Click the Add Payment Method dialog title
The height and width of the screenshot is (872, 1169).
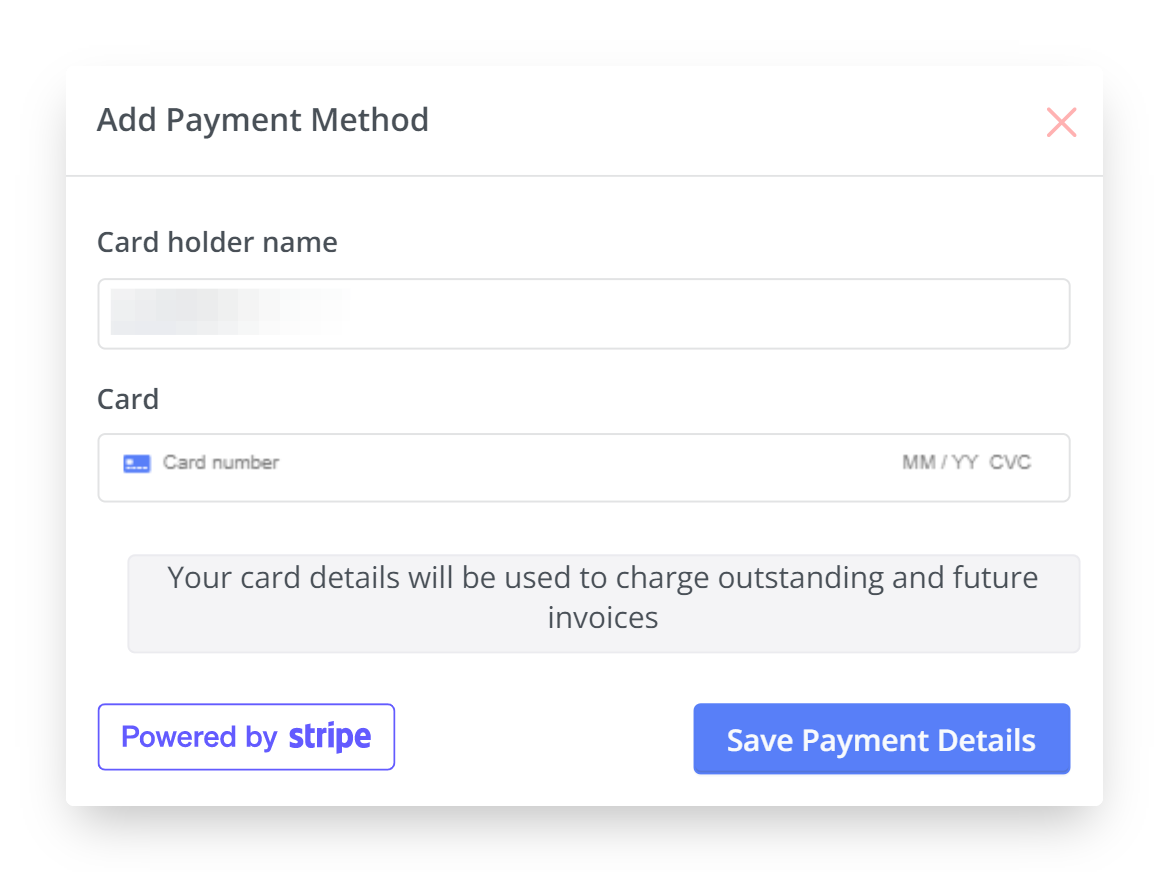(263, 120)
